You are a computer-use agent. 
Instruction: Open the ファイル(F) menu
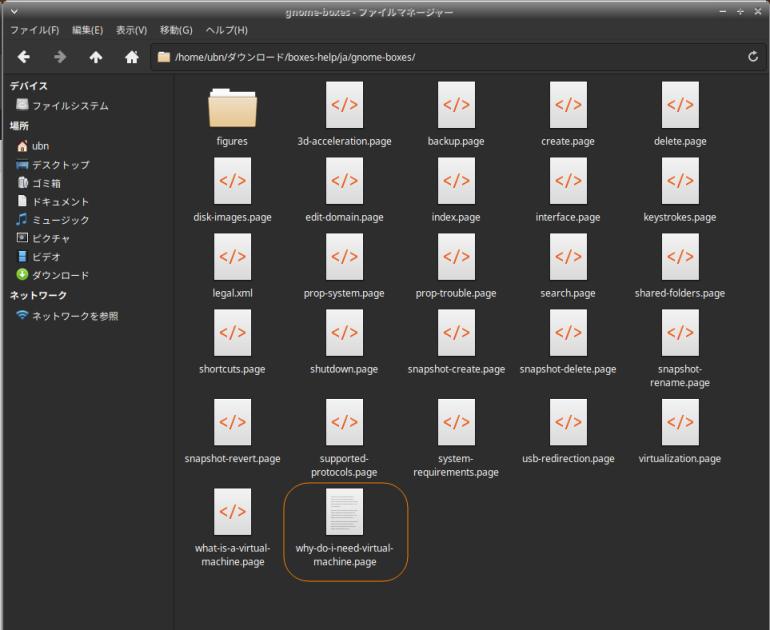[34, 30]
